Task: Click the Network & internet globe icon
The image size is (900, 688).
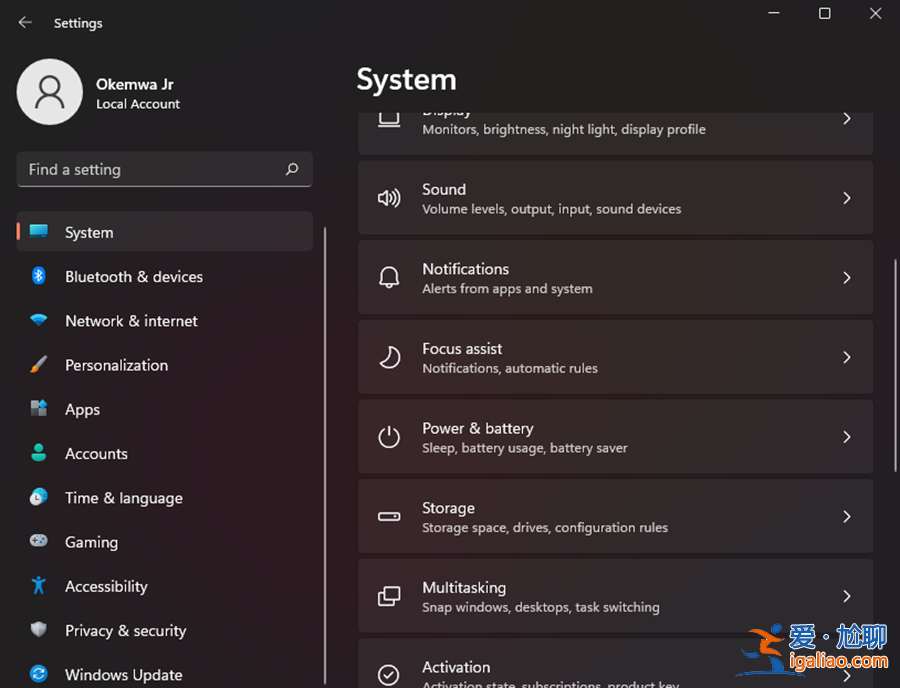Action: click(37, 320)
